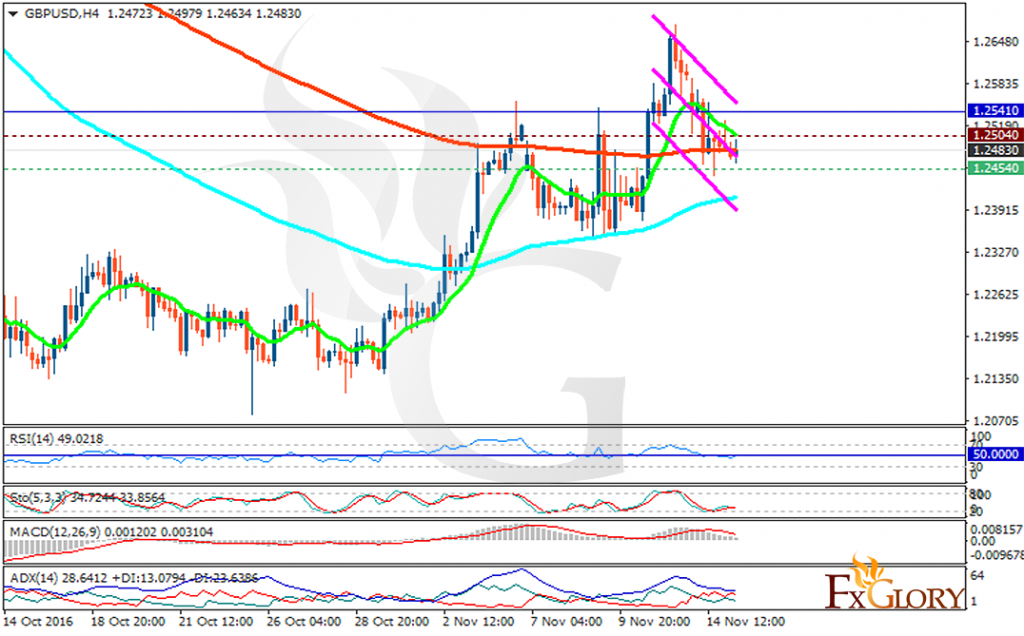
Task: Click the -0.009678 MACD scale value
Action: pos(997,555)
